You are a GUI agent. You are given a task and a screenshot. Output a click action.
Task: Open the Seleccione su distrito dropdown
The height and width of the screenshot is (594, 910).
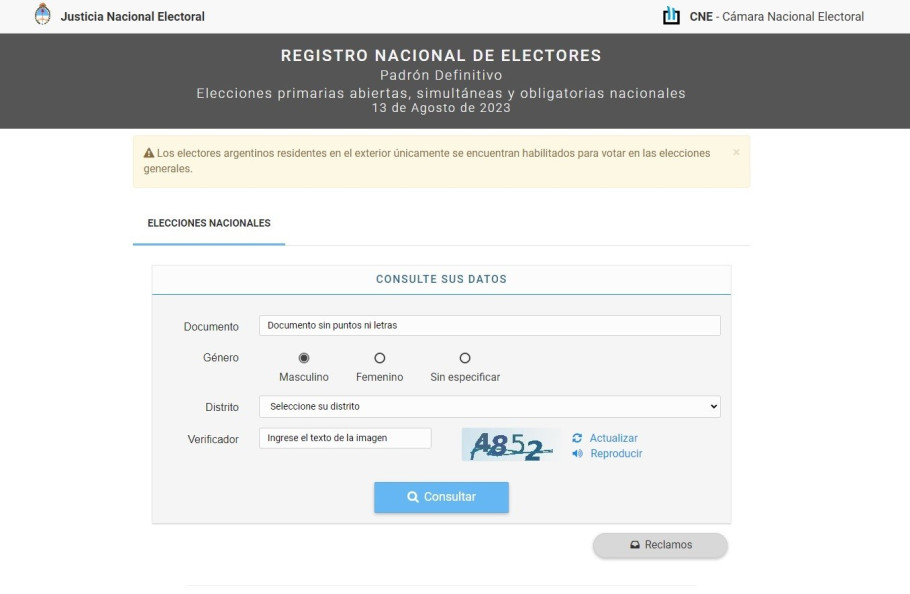490,407
